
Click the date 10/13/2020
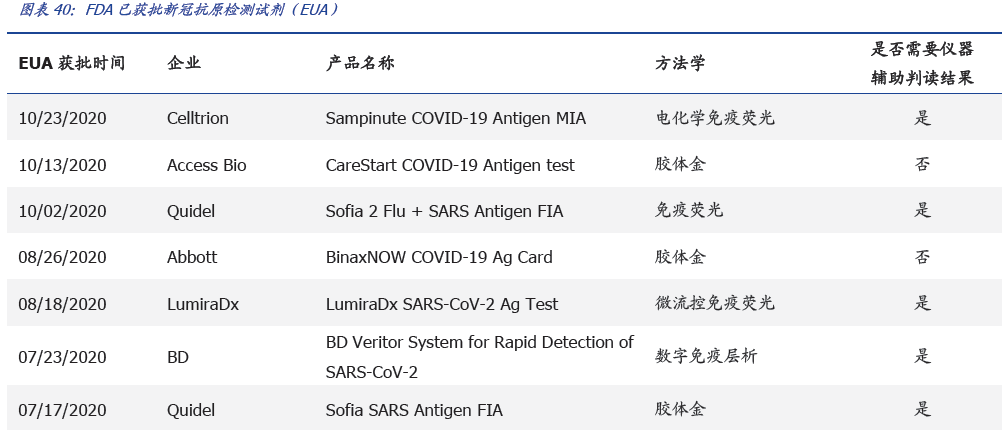(x=62, y=165)
